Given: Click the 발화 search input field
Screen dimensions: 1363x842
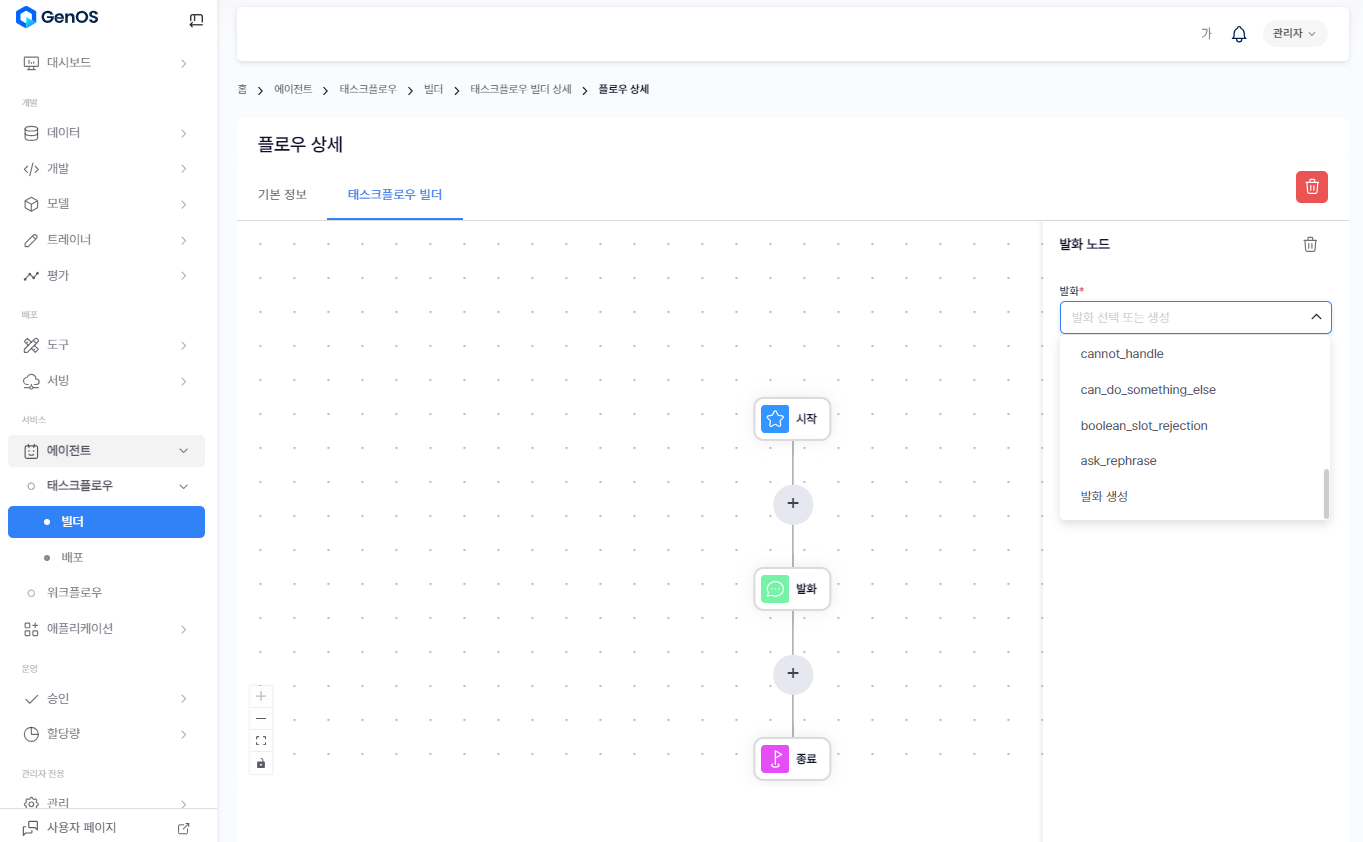Looking at the screenshot, I should (1180, 317).
